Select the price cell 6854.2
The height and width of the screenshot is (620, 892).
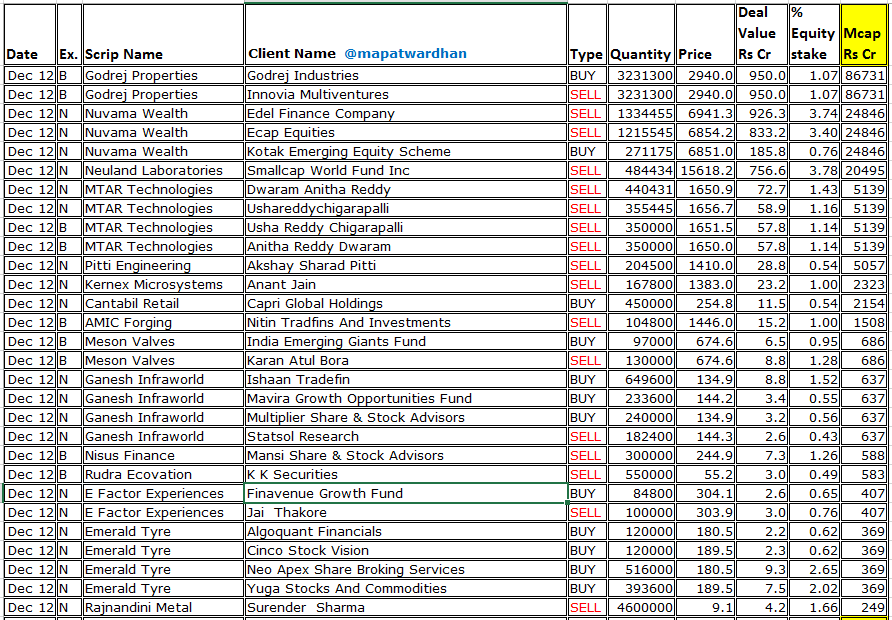coord(705,133)
